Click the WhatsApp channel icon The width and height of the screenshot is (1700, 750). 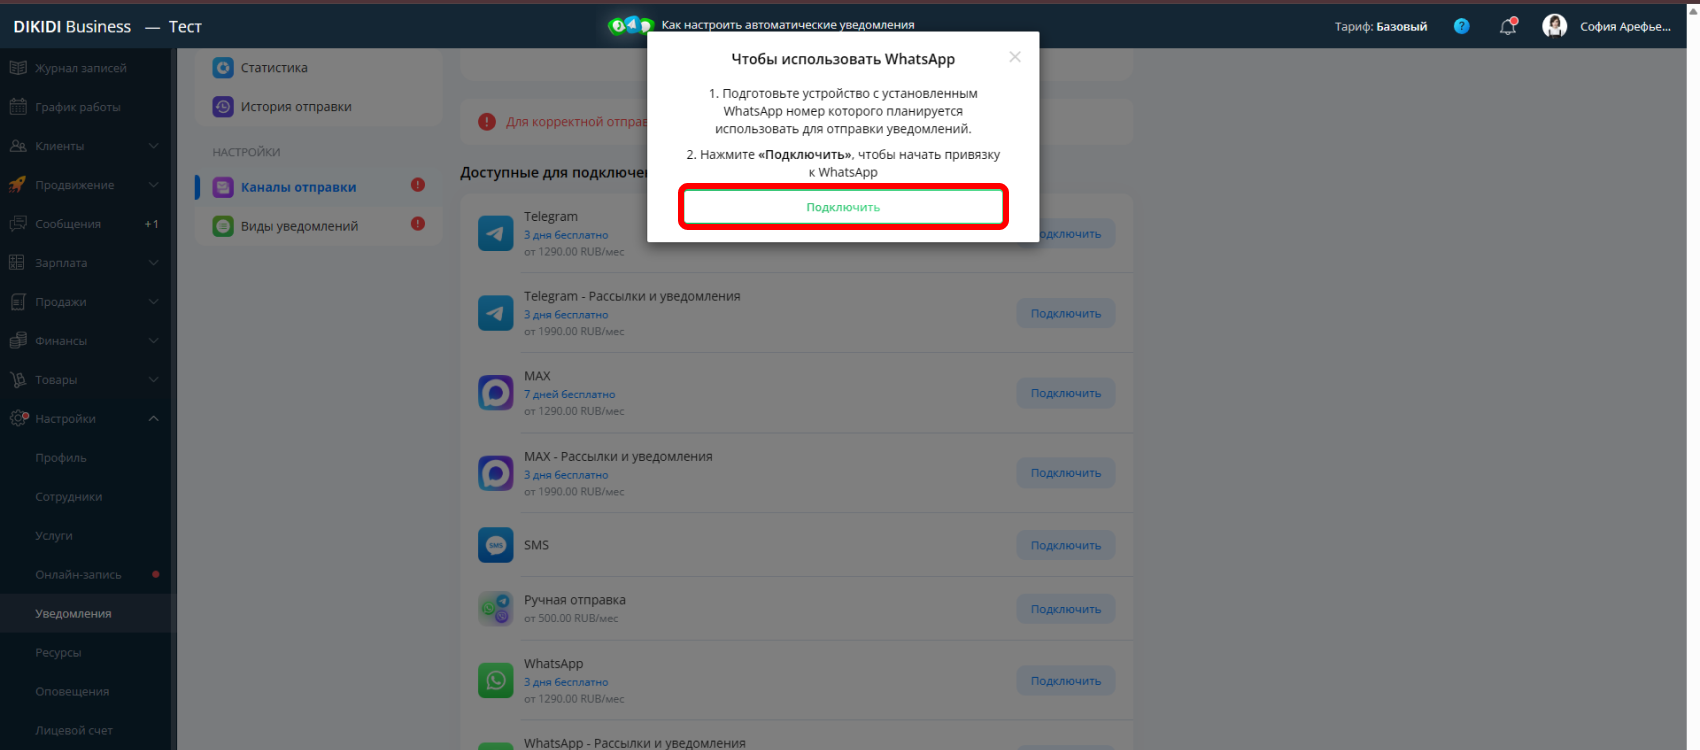[x=496, y=681]
